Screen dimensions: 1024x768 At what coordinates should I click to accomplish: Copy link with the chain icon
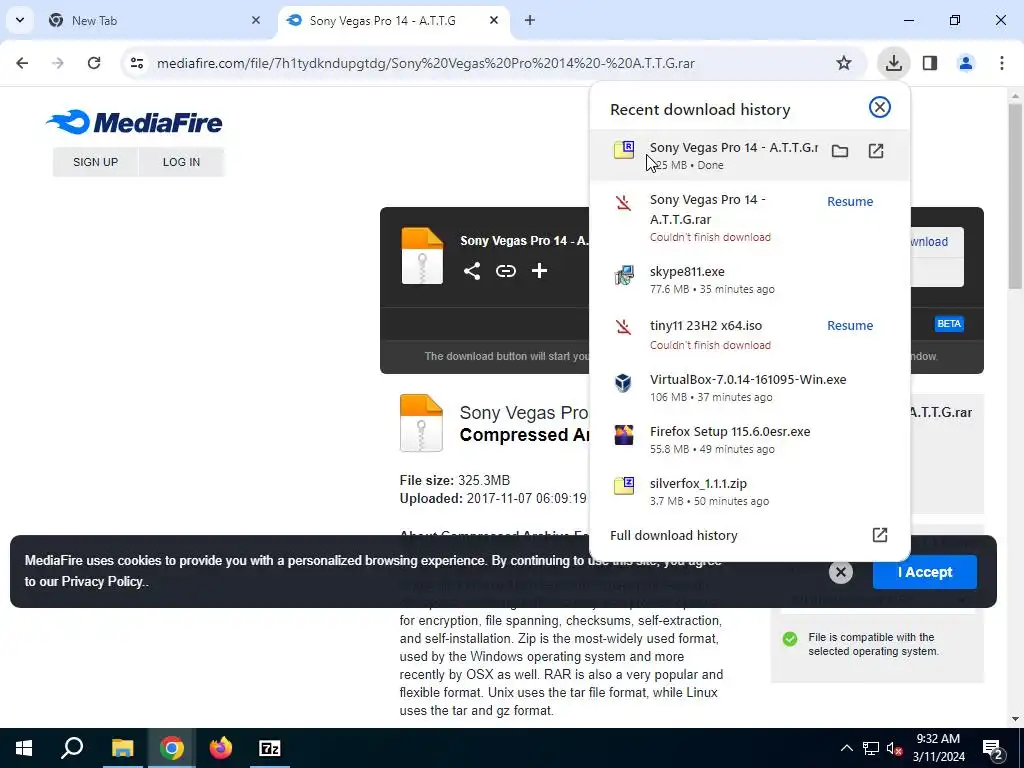pos(505,271)
